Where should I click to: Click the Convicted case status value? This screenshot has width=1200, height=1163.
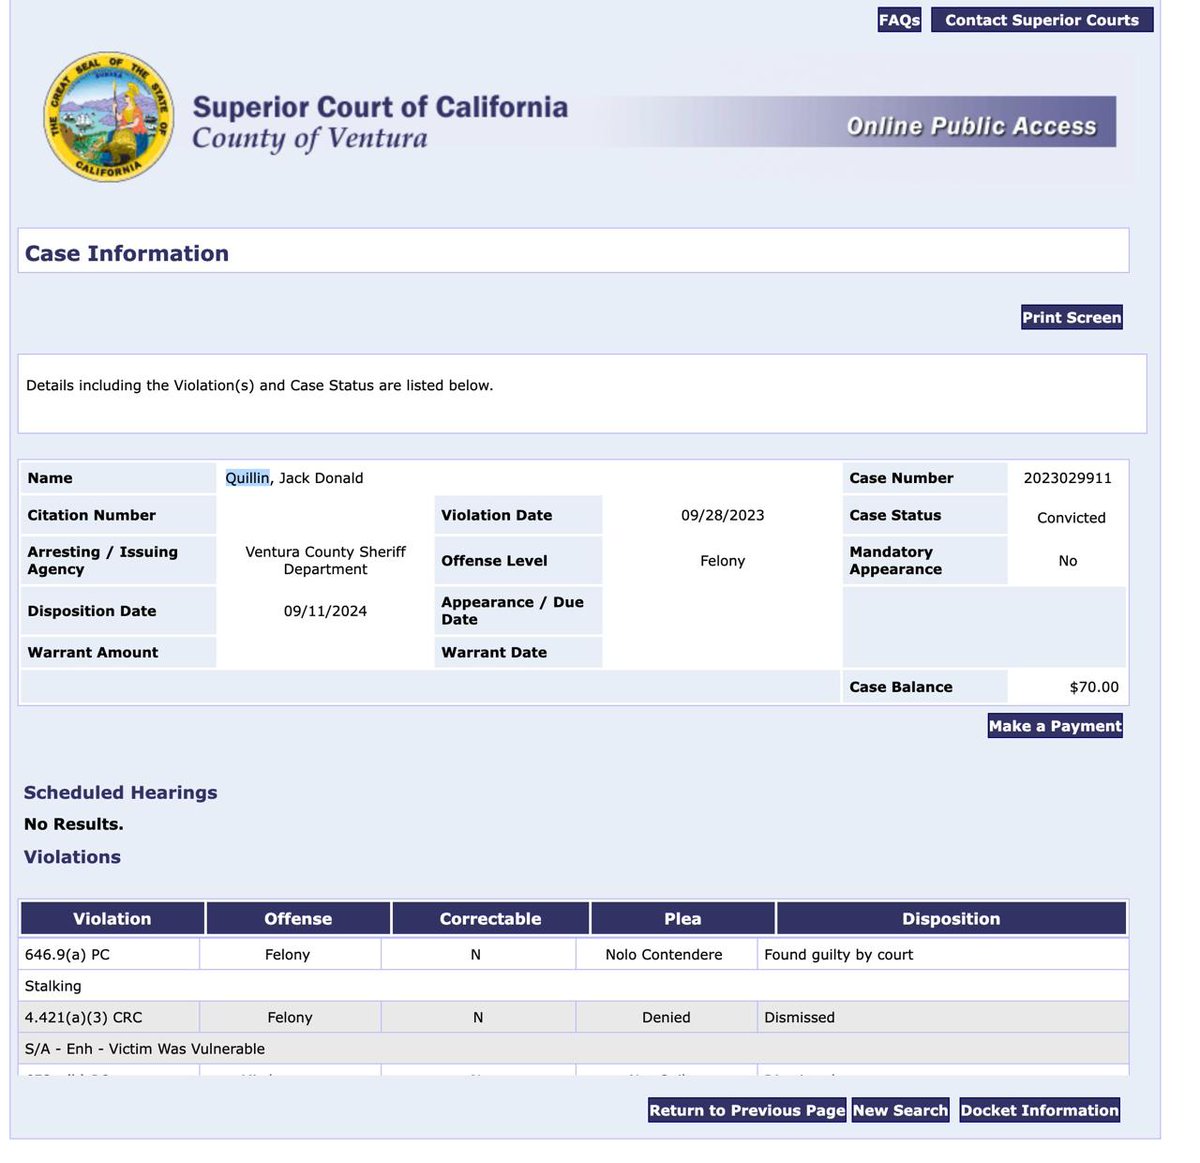tap(1071, 517)
